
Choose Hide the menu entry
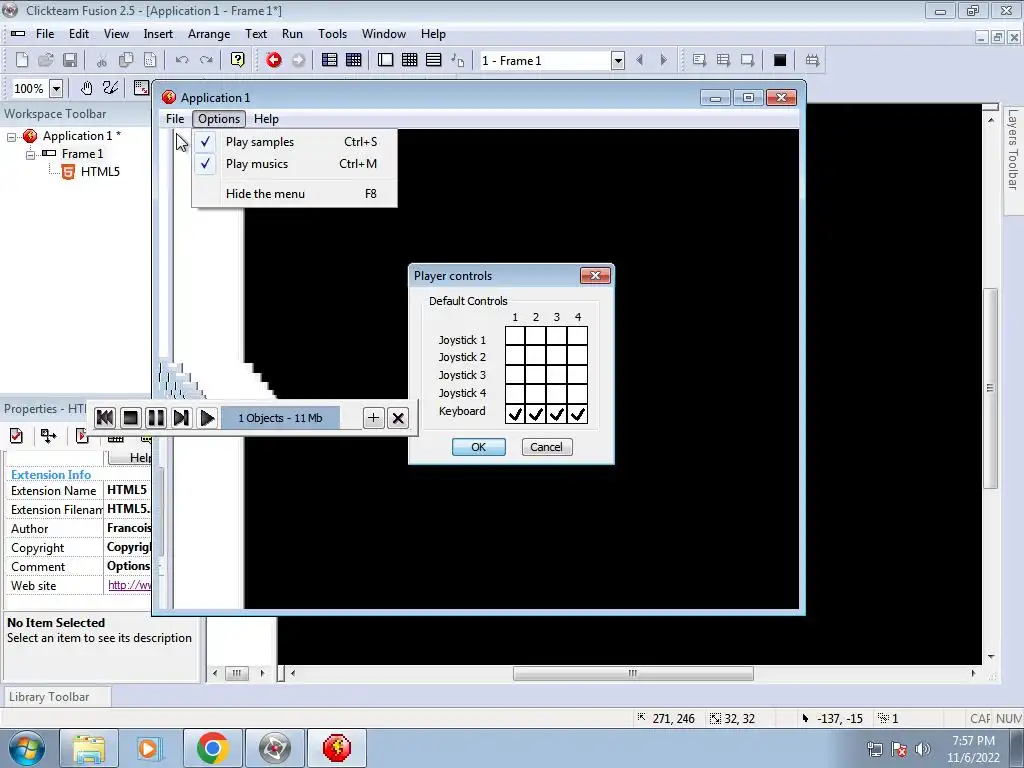coord(295,194)
